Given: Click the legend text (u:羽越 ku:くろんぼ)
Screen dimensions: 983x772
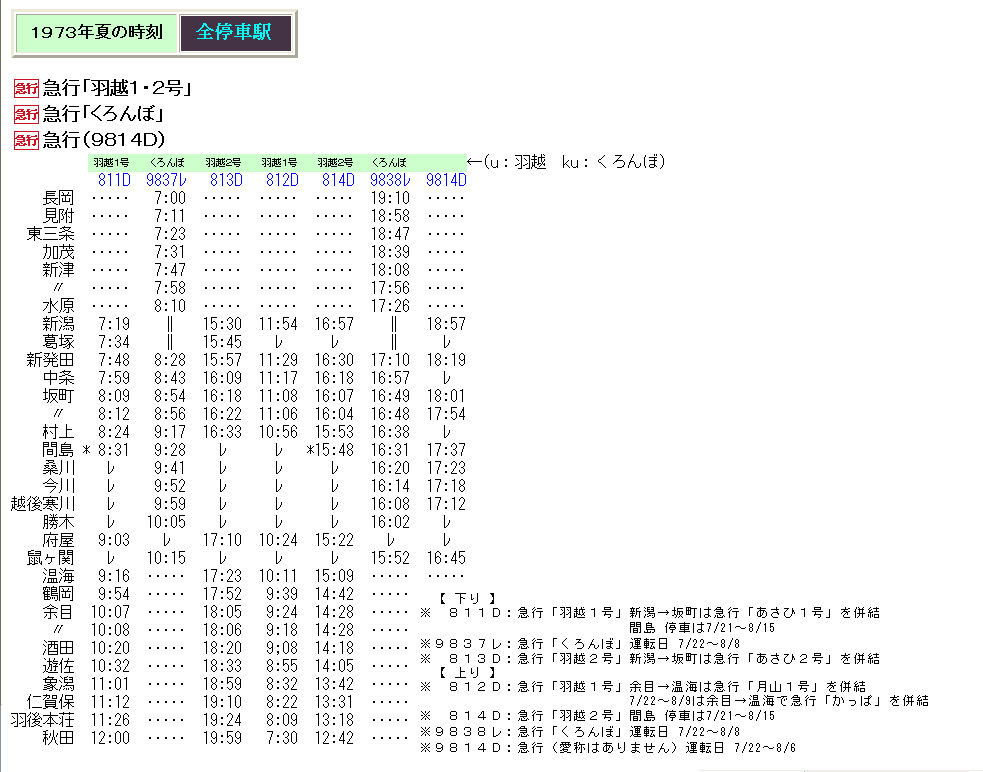Looking at the screenshot, I should click(x=574, y=162).
